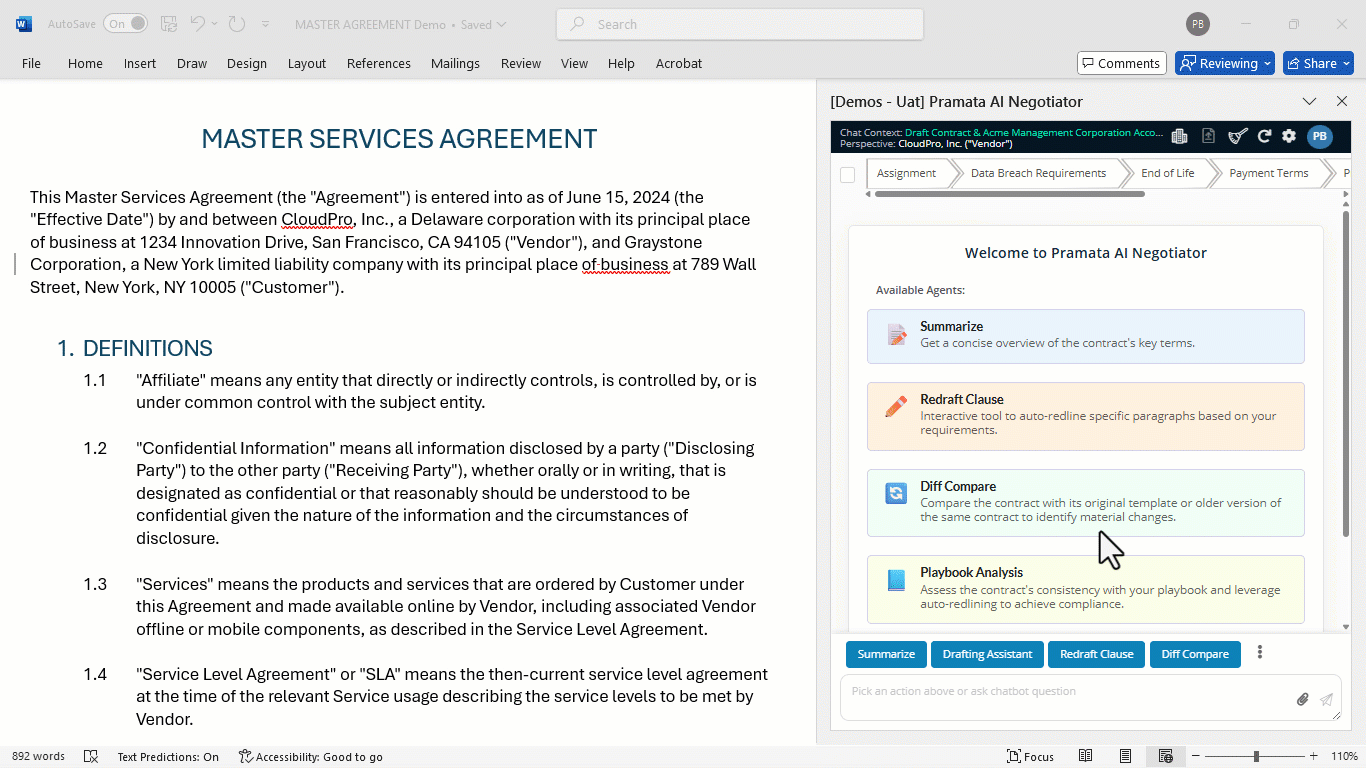Screen dimensions: 1366x768
Task: Open more actions three-dot menu
Action: tap(1260, 653)
